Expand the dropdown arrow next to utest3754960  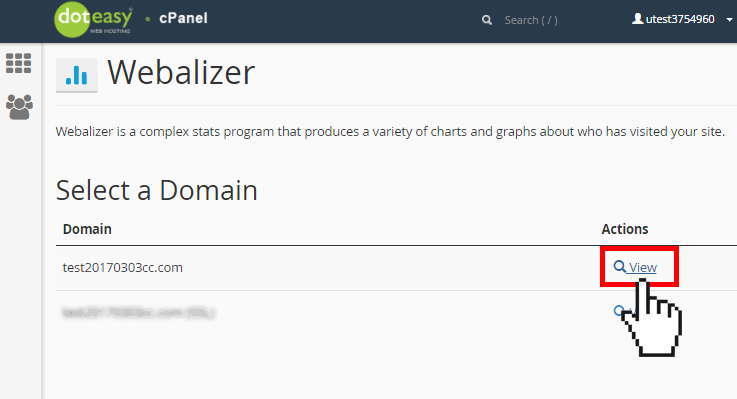click(729, 20)
